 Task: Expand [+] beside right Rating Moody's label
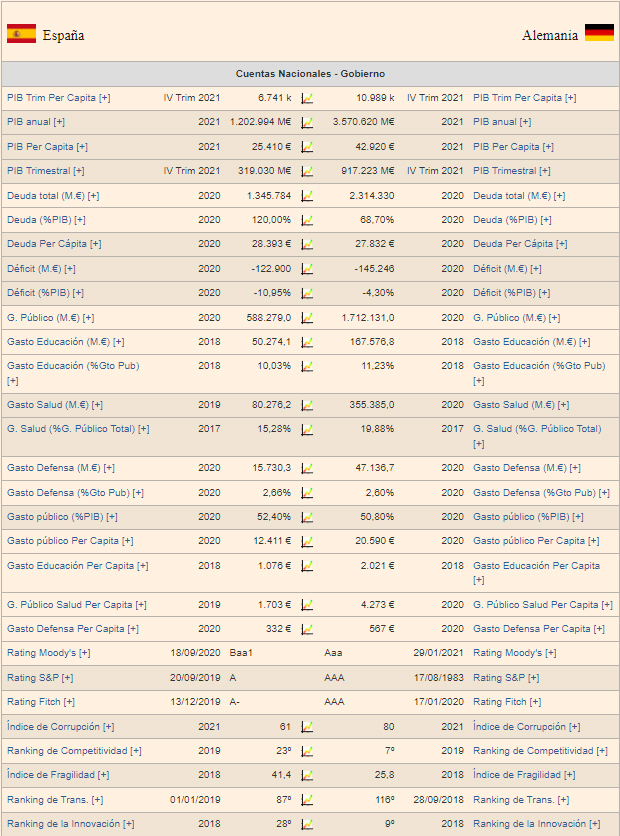click(x=550, y=653)
